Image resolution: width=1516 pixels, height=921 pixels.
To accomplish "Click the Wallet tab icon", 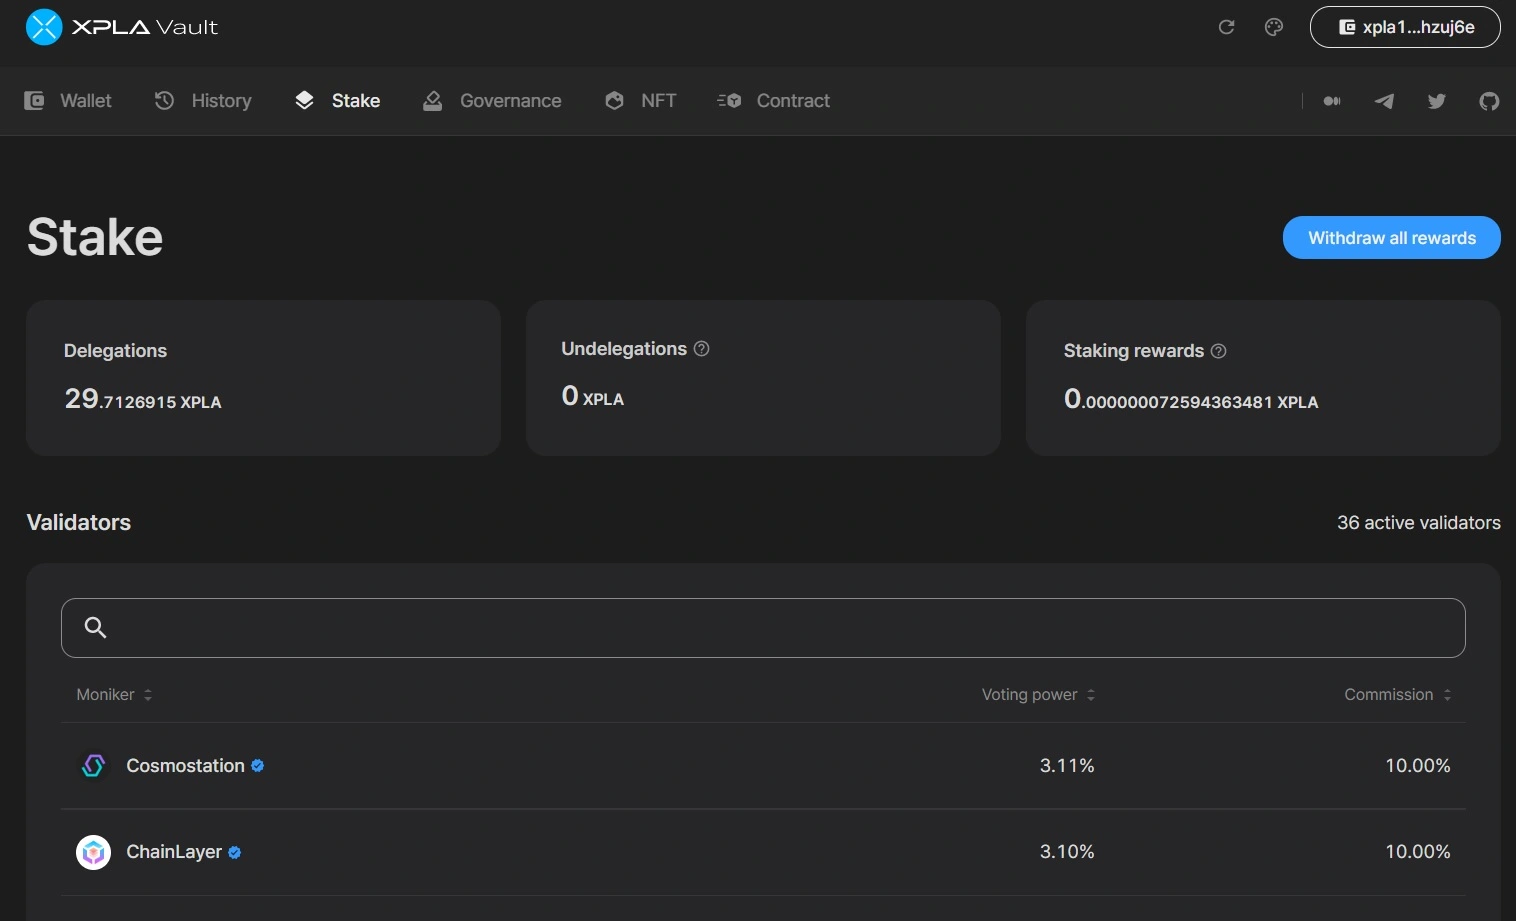I will (x=34, y=101).
